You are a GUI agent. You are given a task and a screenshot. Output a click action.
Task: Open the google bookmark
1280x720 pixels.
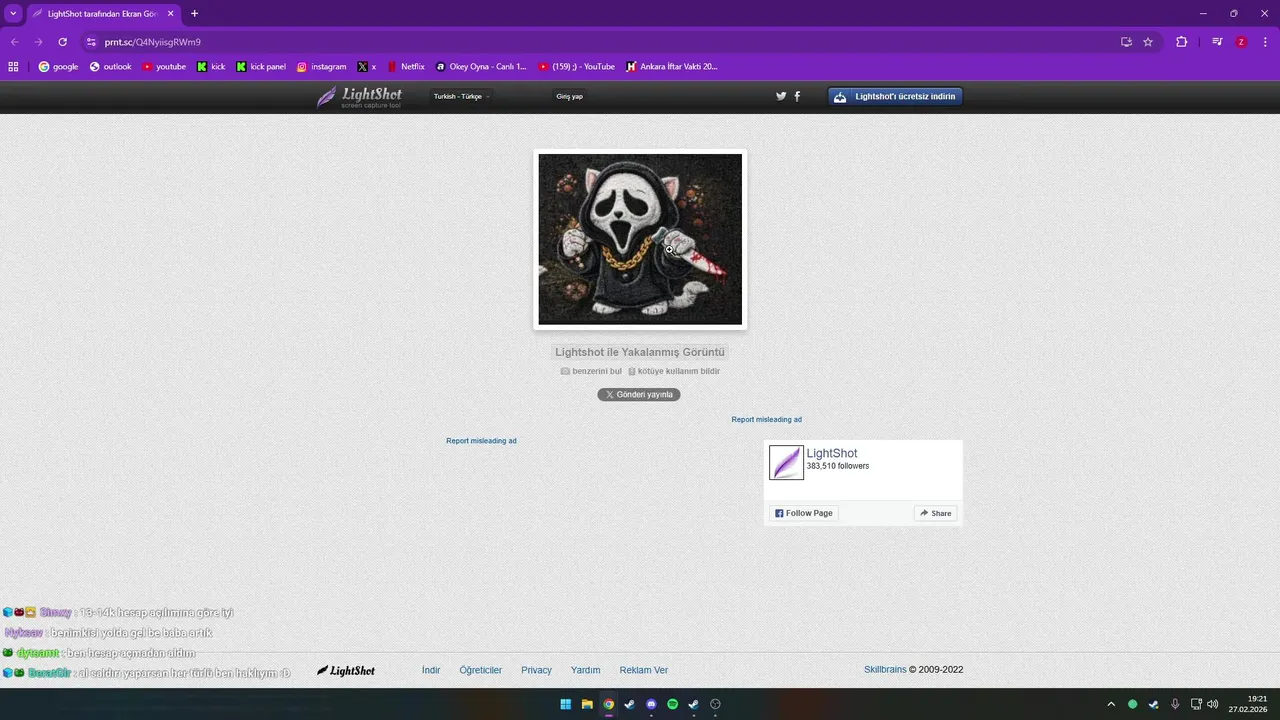point(58,67)
